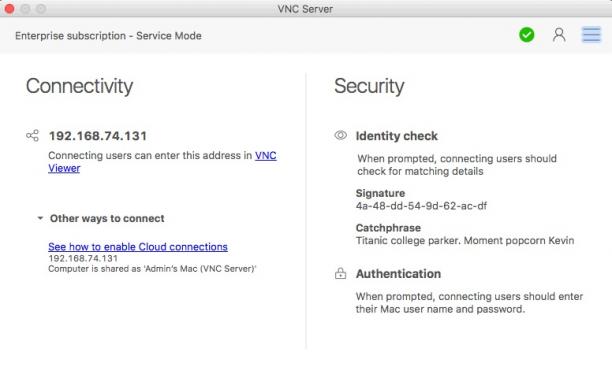Click the Mac user name and password description
The image size is (612, 367).
(469, 303)
